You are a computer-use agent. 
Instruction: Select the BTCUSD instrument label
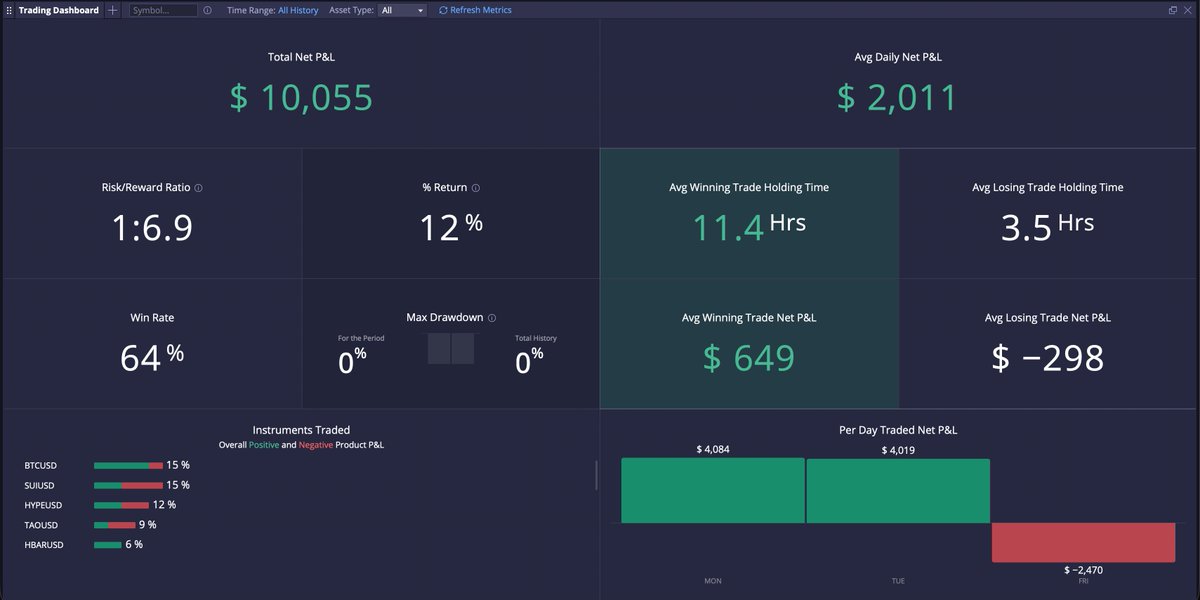(40, 465)
